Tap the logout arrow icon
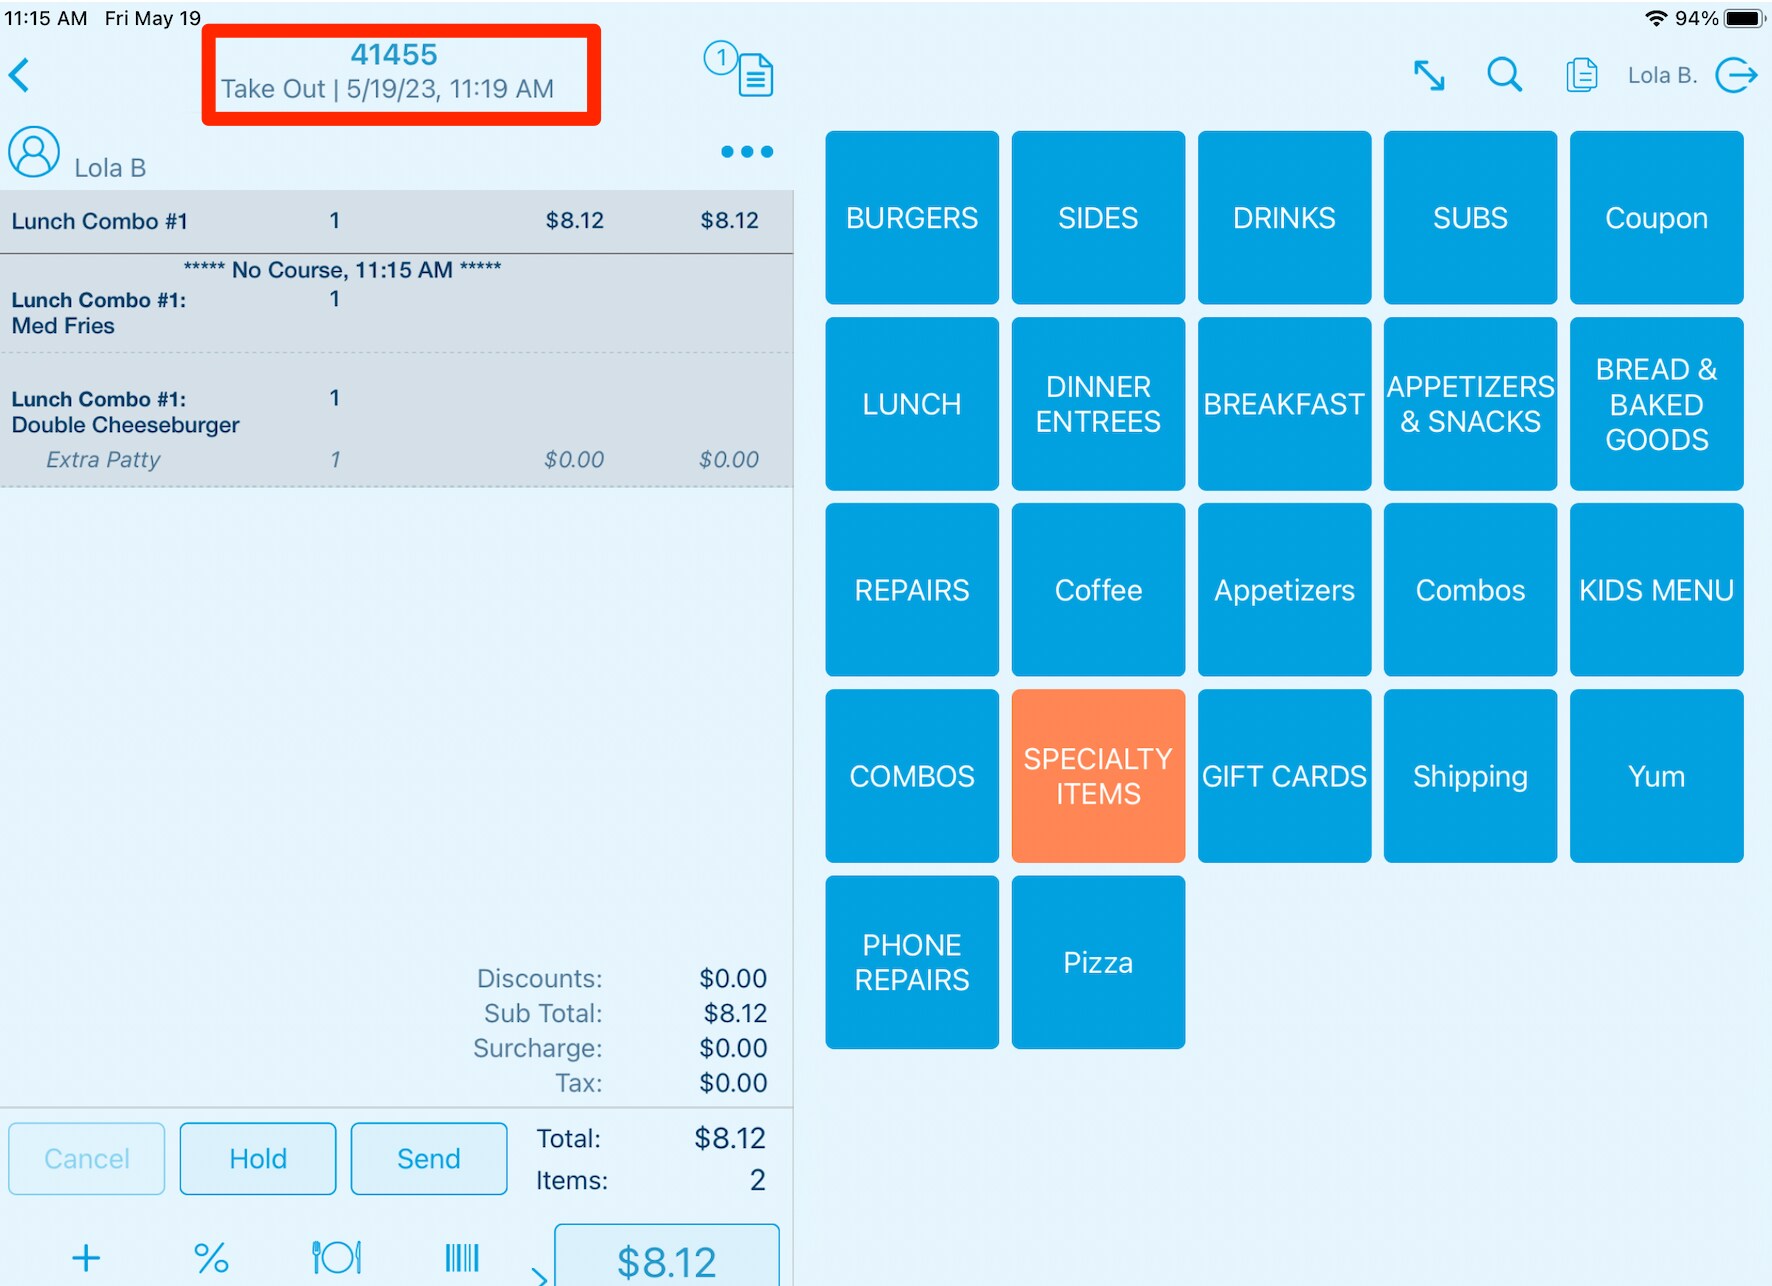The image size is (1772, 1286). [1736, 75]
